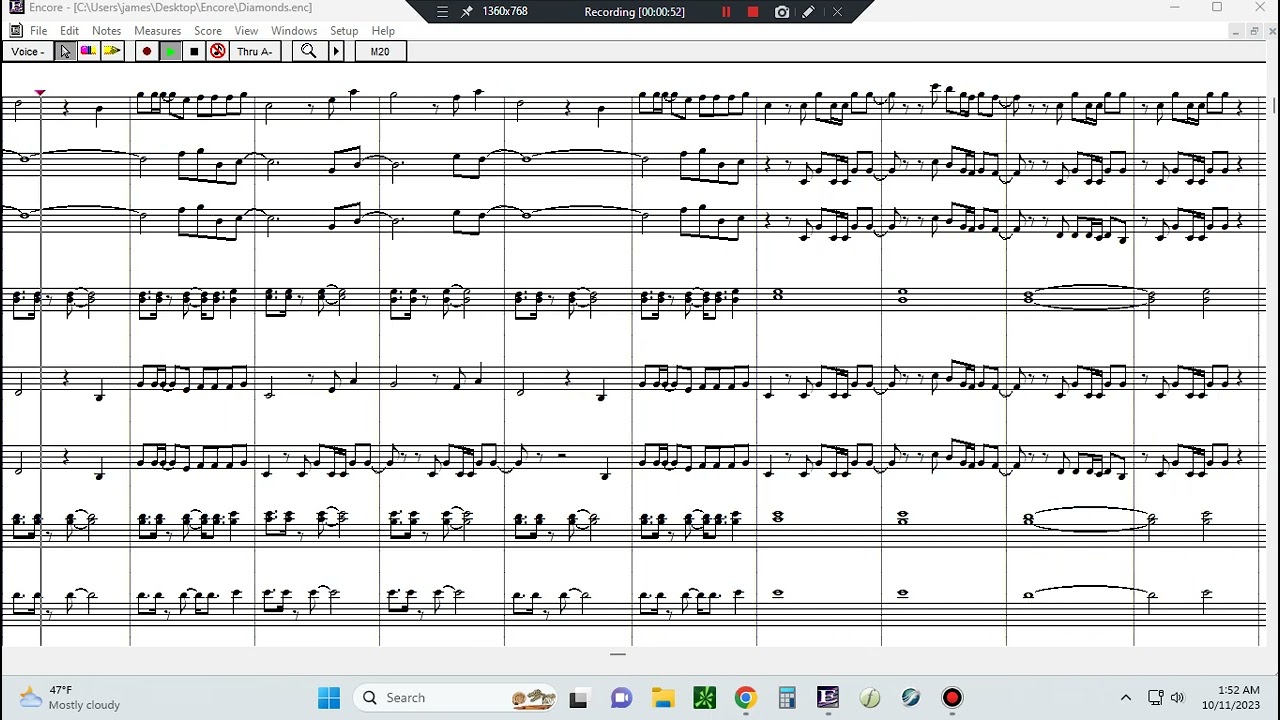The image size is (1280, 720).
Task: Toggle the Thru A- MIDI setting
Action: [255, 51]
